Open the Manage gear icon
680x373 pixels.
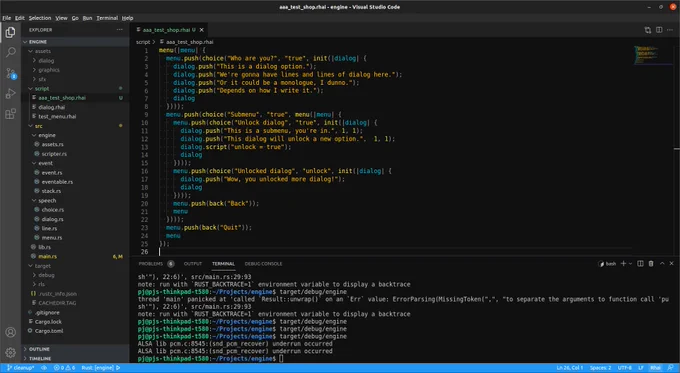pyautogui.click(x=10, y=352)
